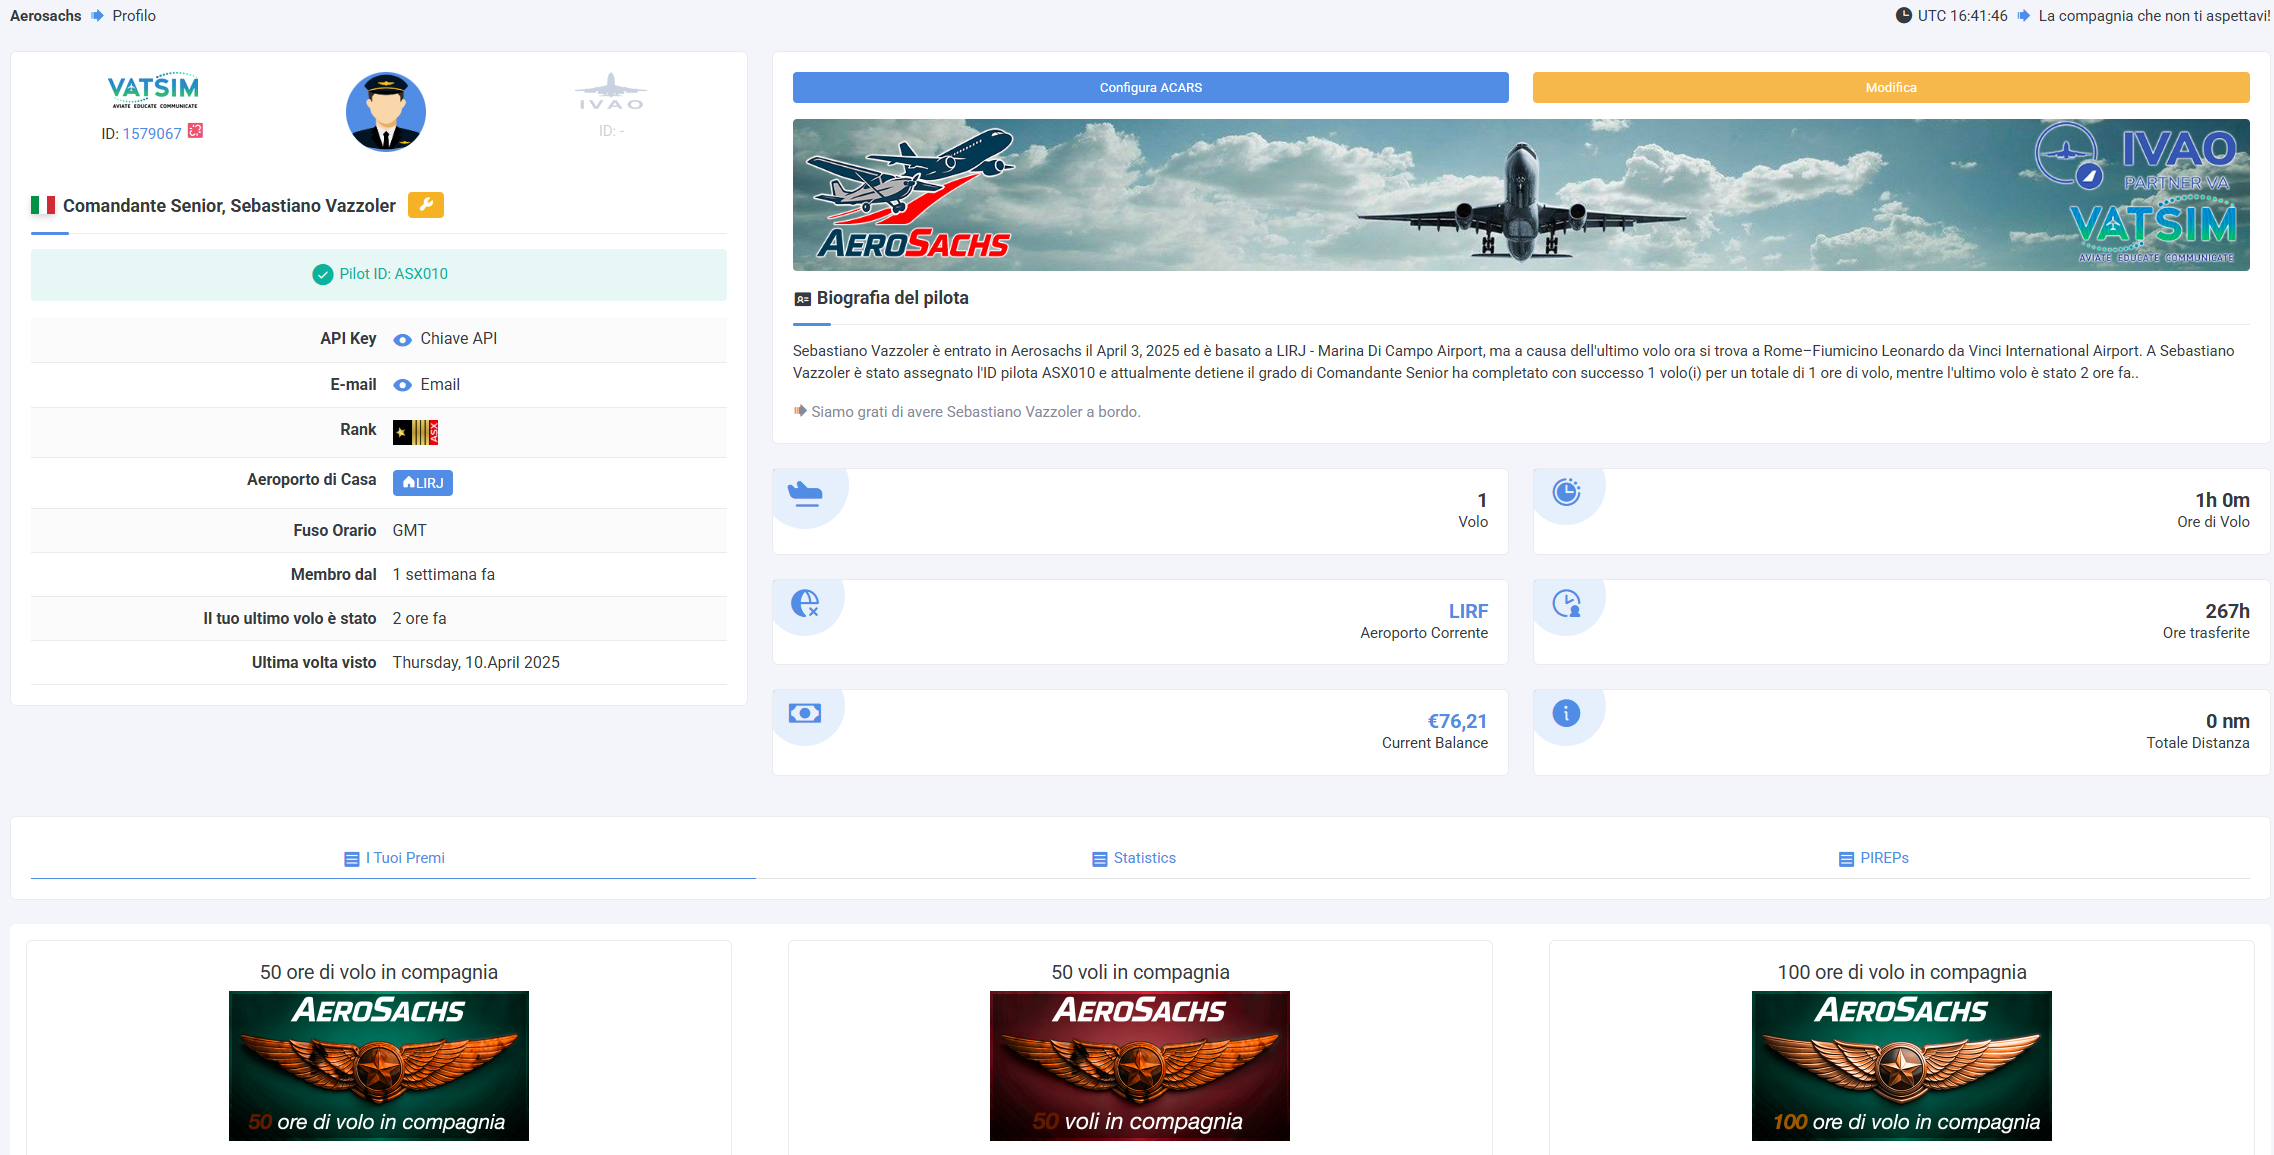
Task: Show the hidden e-mail with eye icon
Action: point(402,385)
